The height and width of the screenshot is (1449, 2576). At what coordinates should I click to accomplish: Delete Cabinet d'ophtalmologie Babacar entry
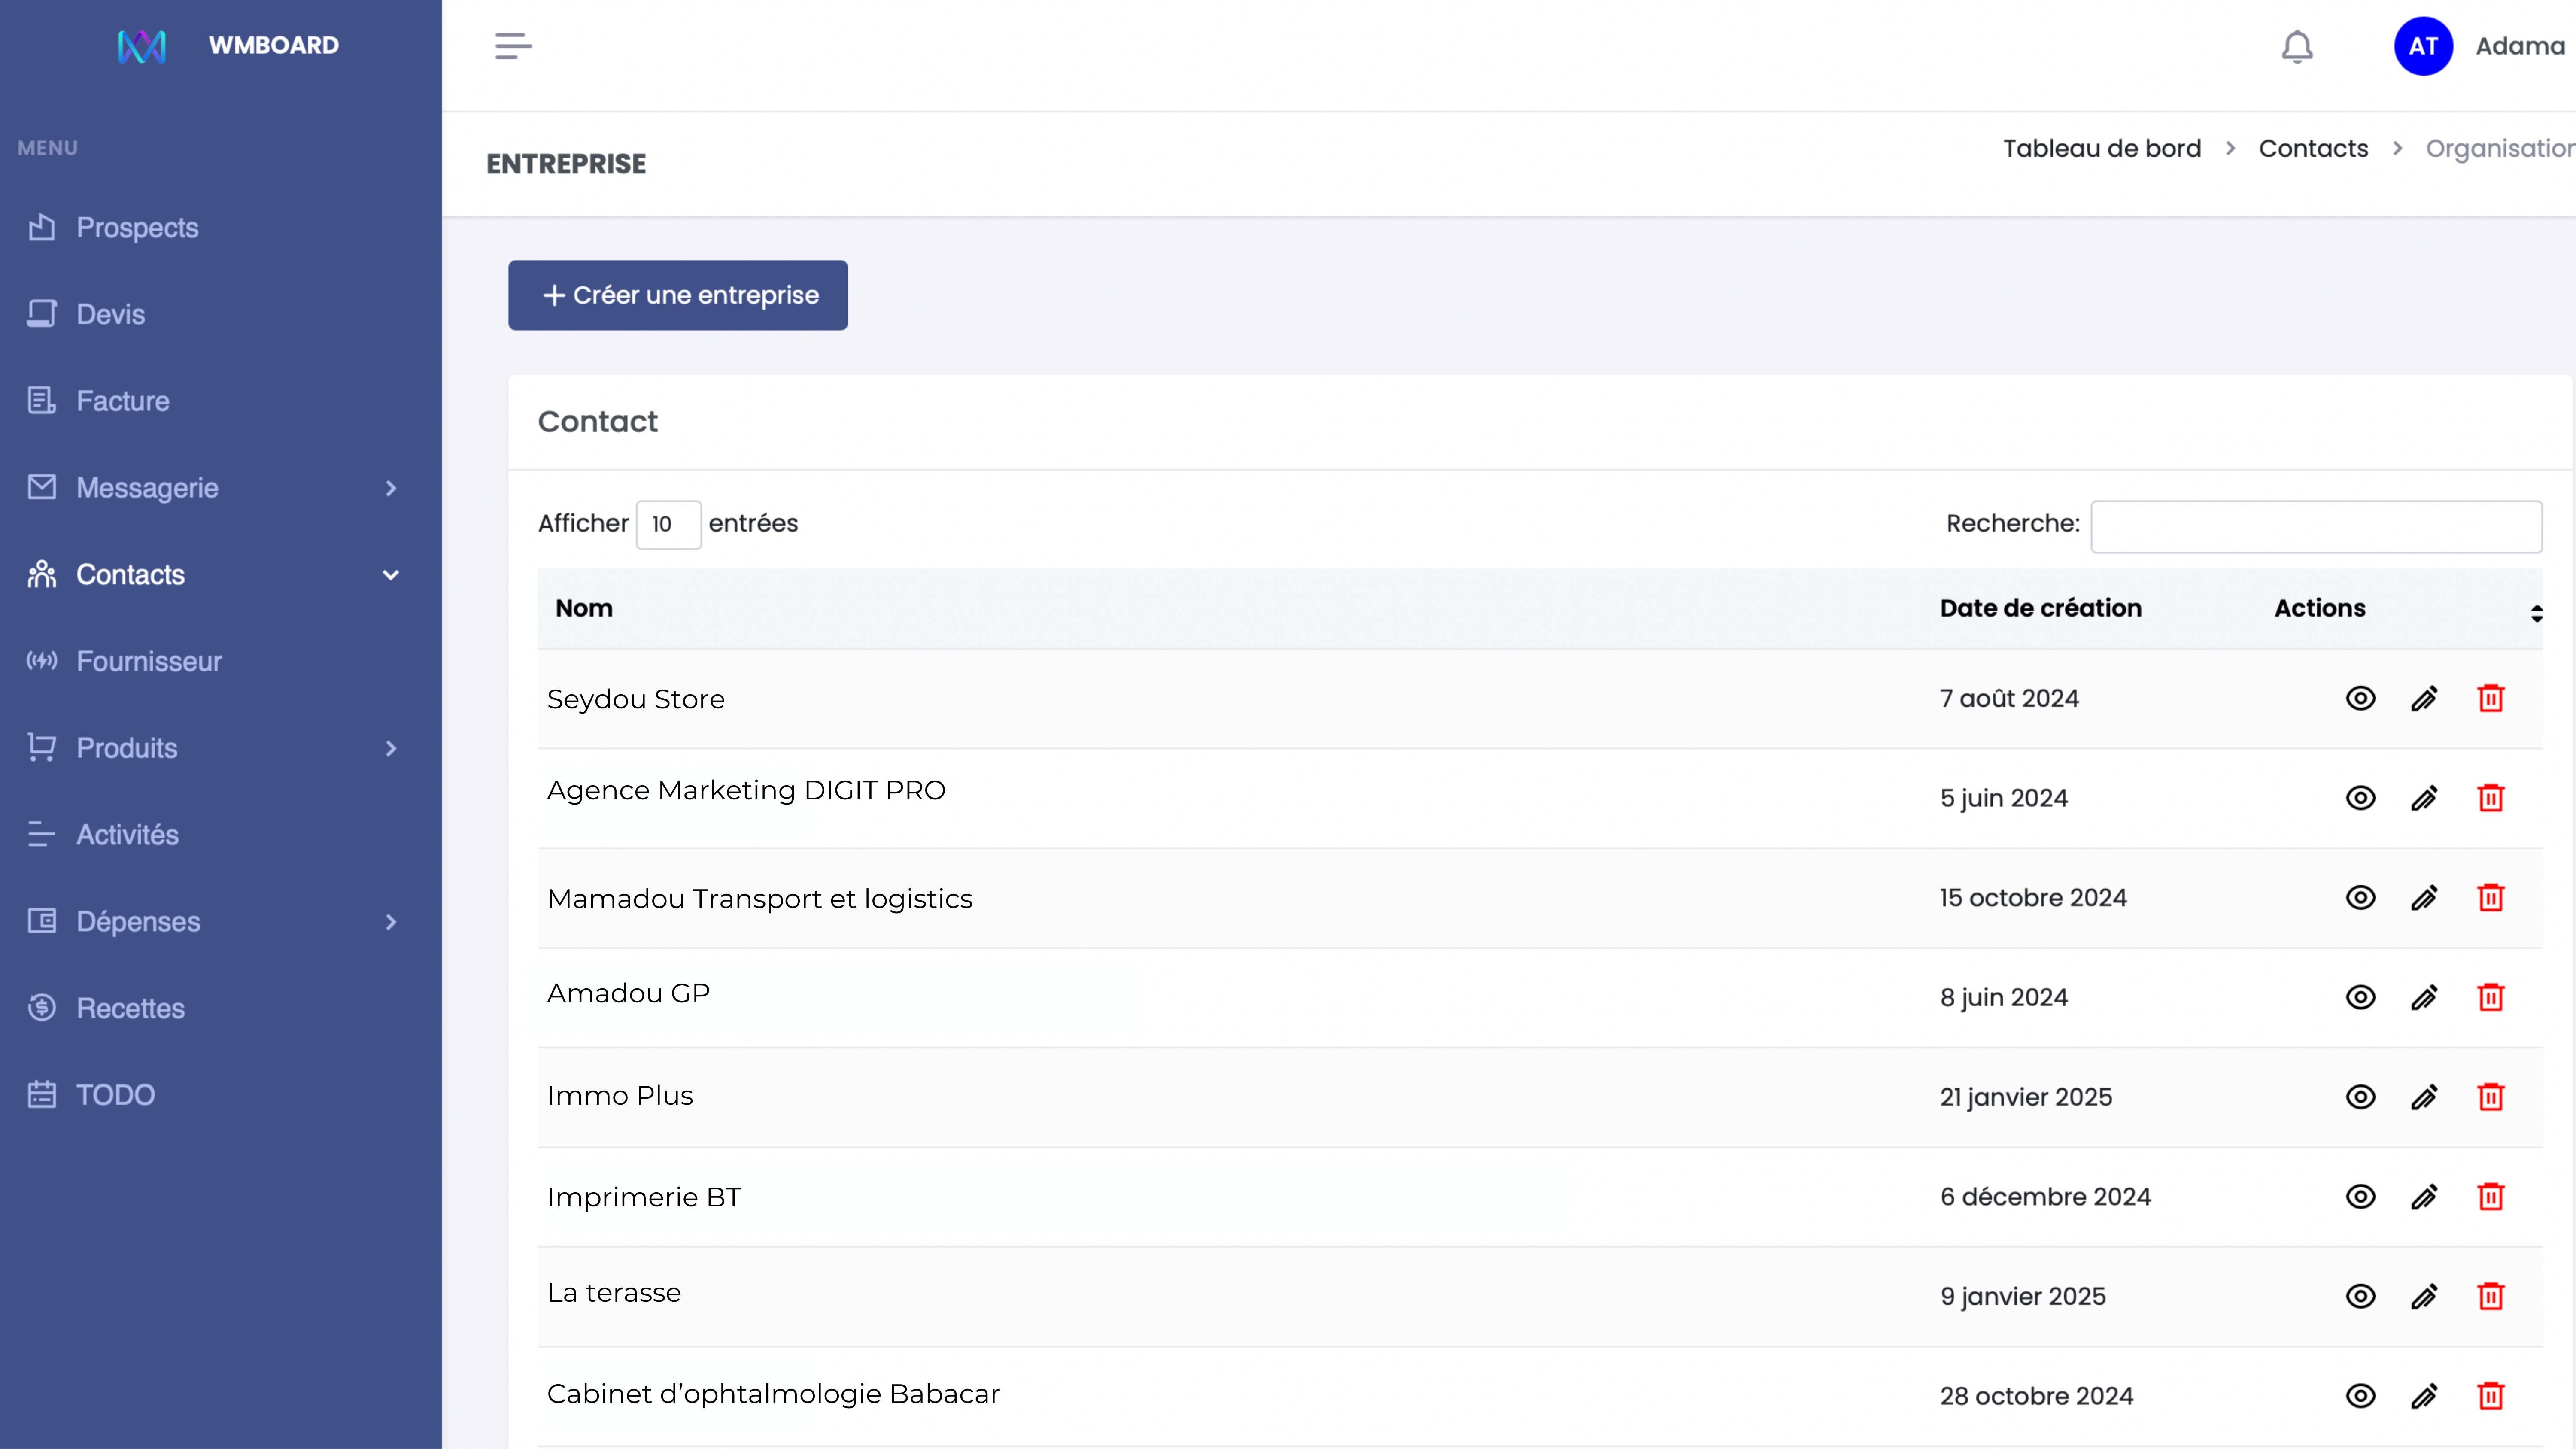pyautogui.click(x=2490, y=1396)
